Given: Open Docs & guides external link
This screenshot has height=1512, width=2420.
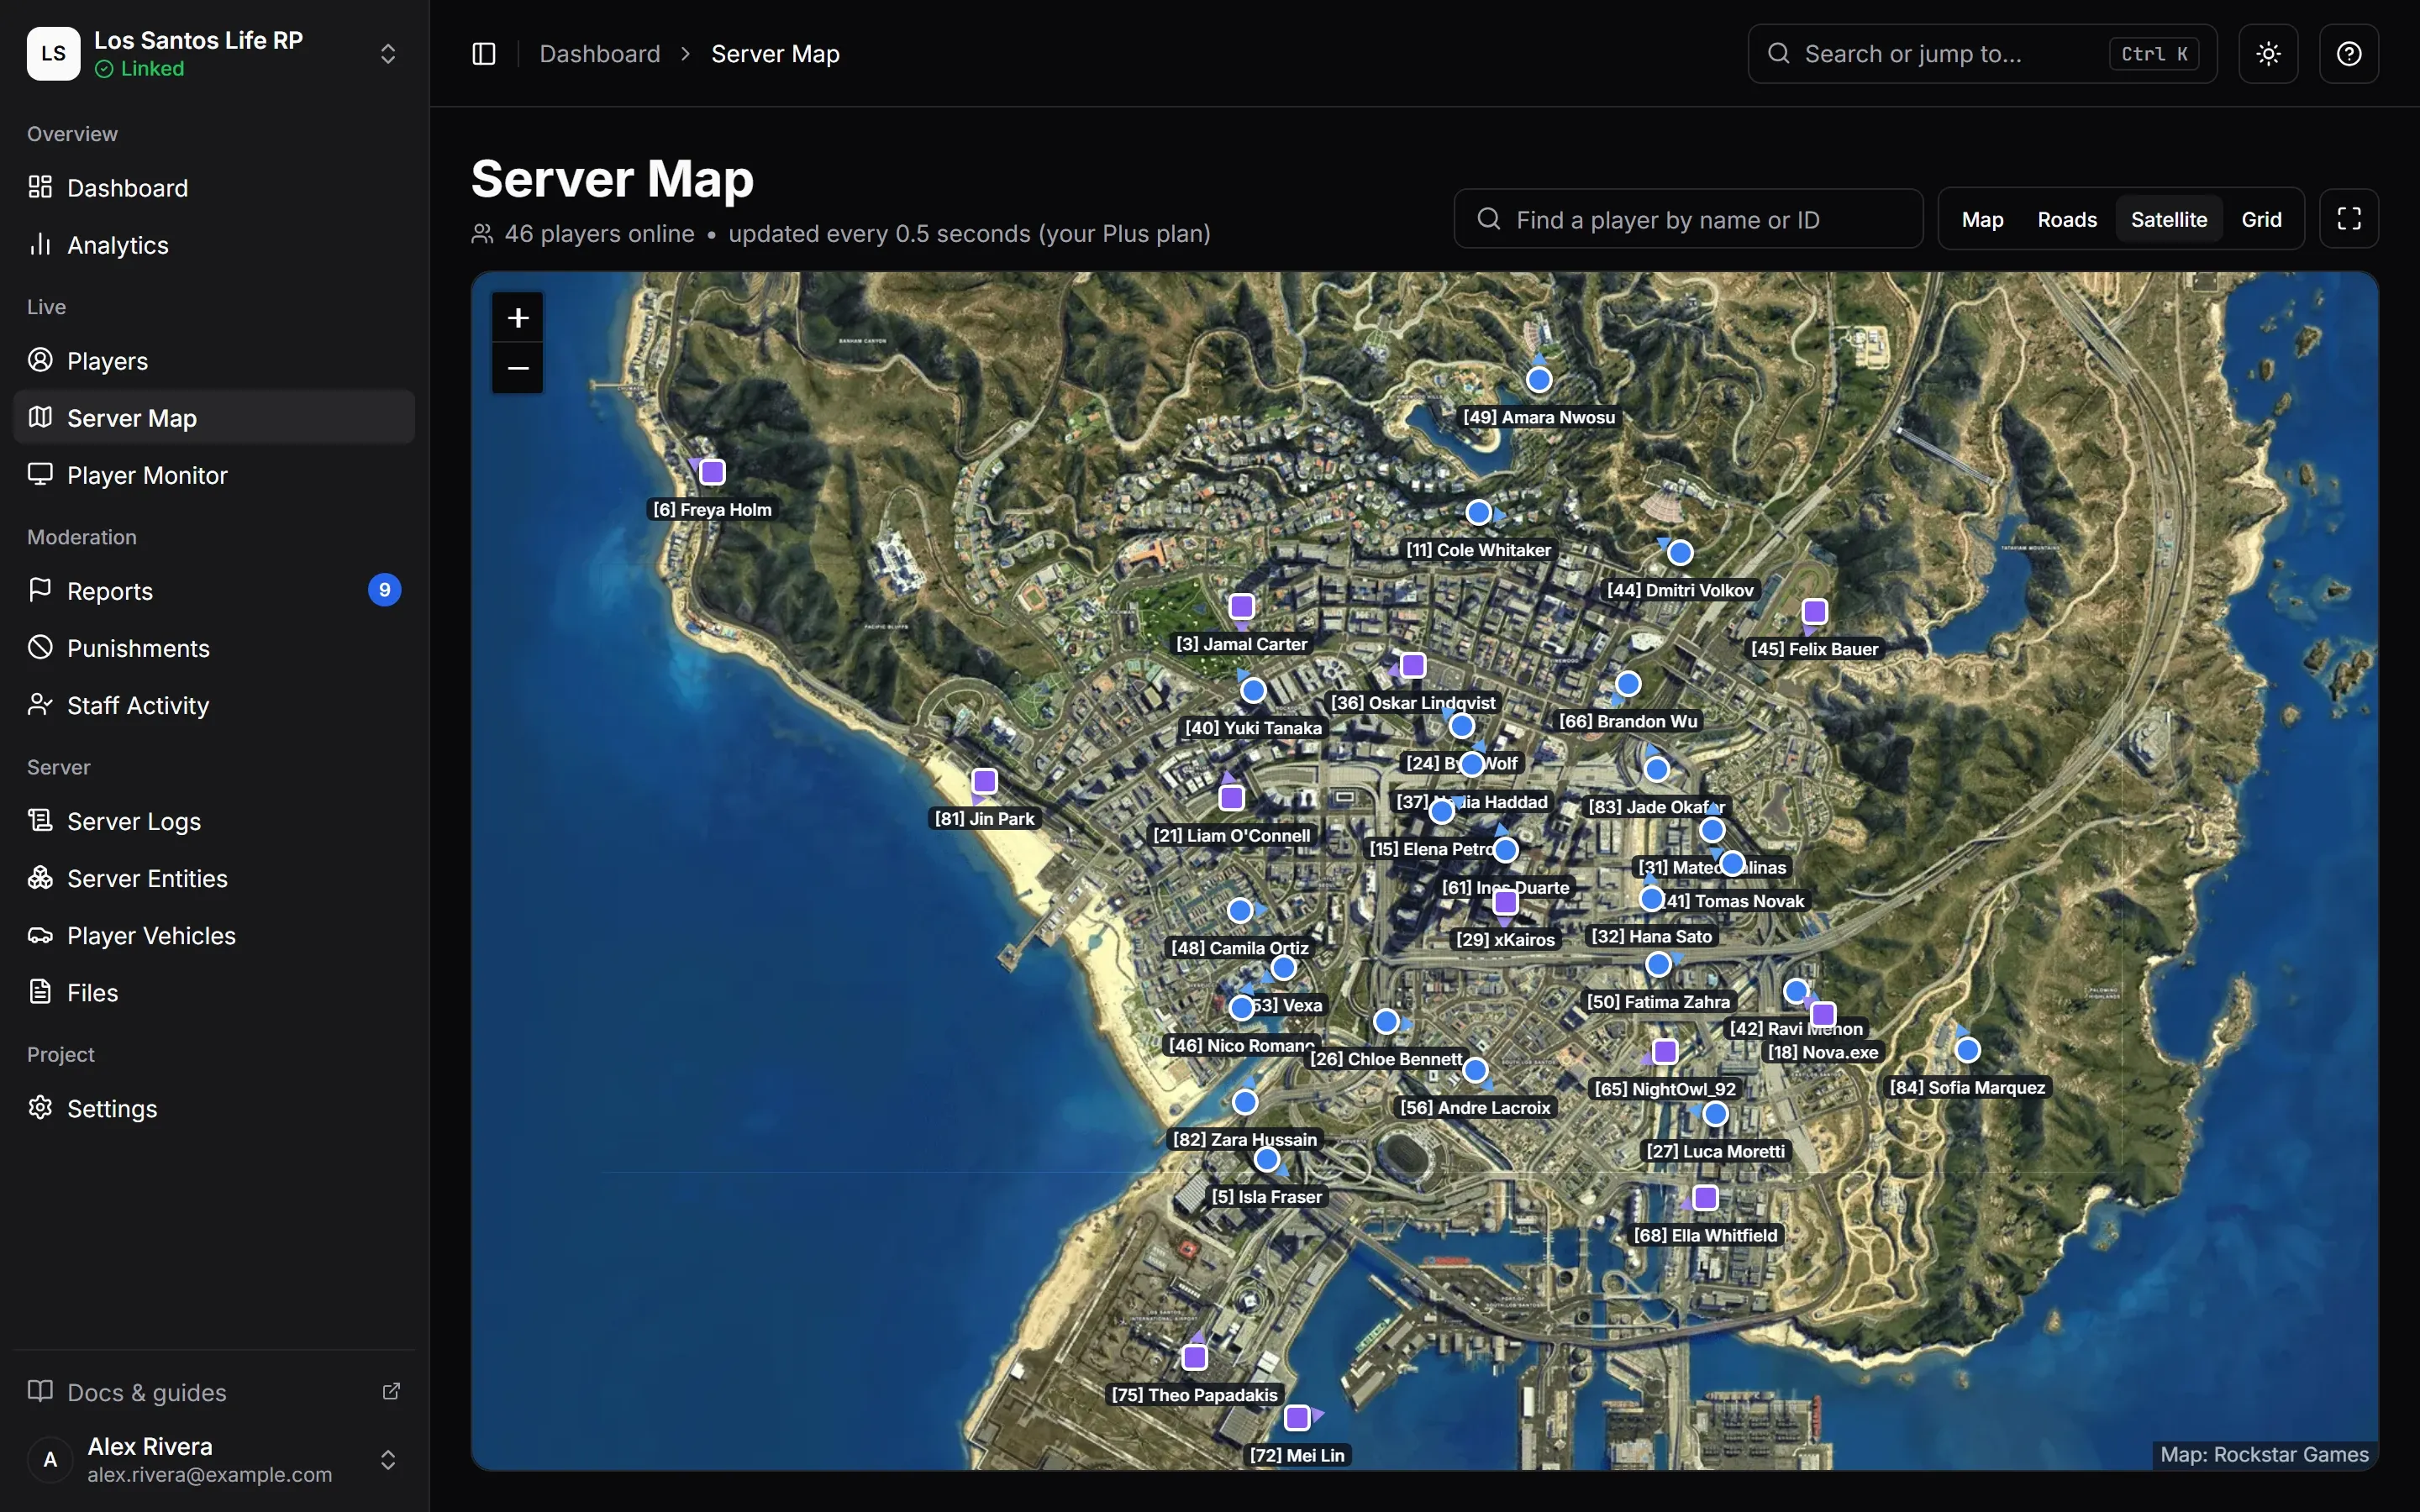Looking at the screenshot, I should point(214,1392).
